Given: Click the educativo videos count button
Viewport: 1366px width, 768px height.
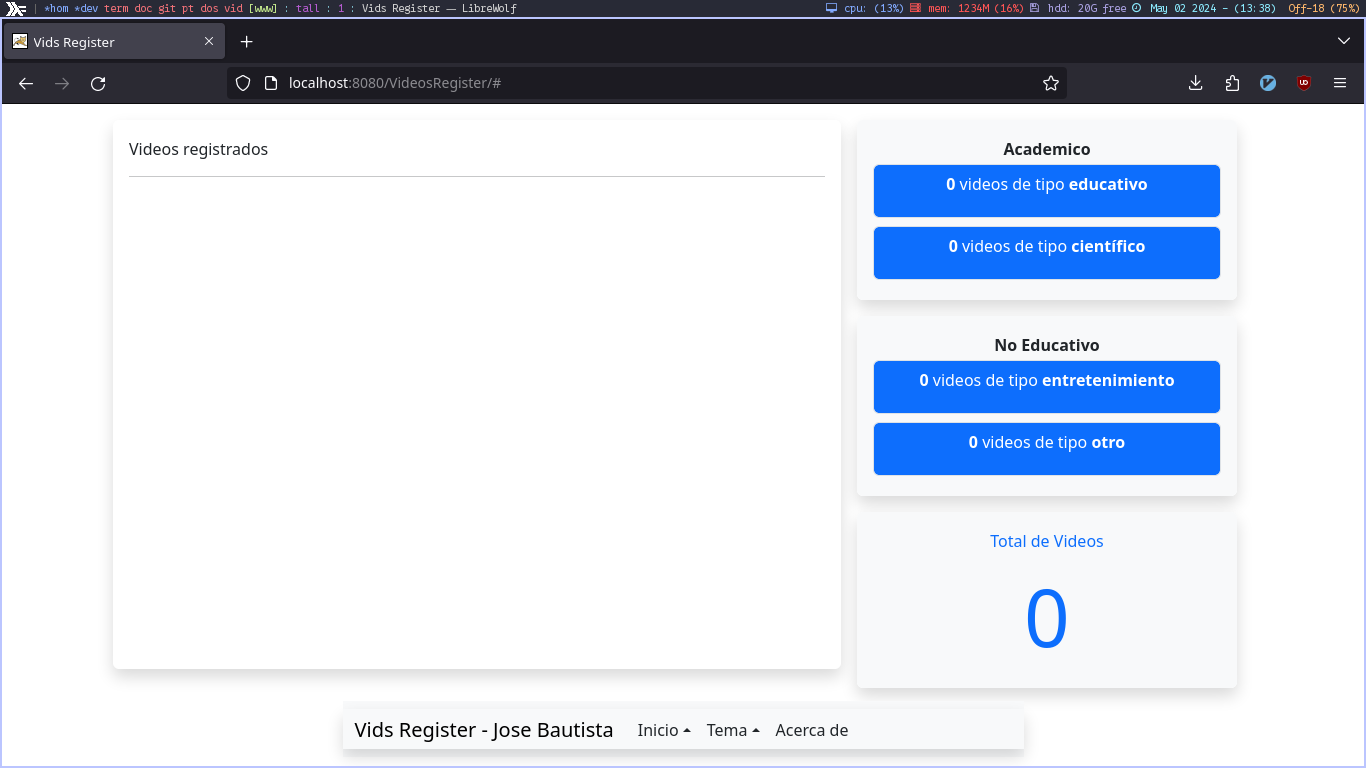Looking at the screenshot, I should [x=1046, y=191].
